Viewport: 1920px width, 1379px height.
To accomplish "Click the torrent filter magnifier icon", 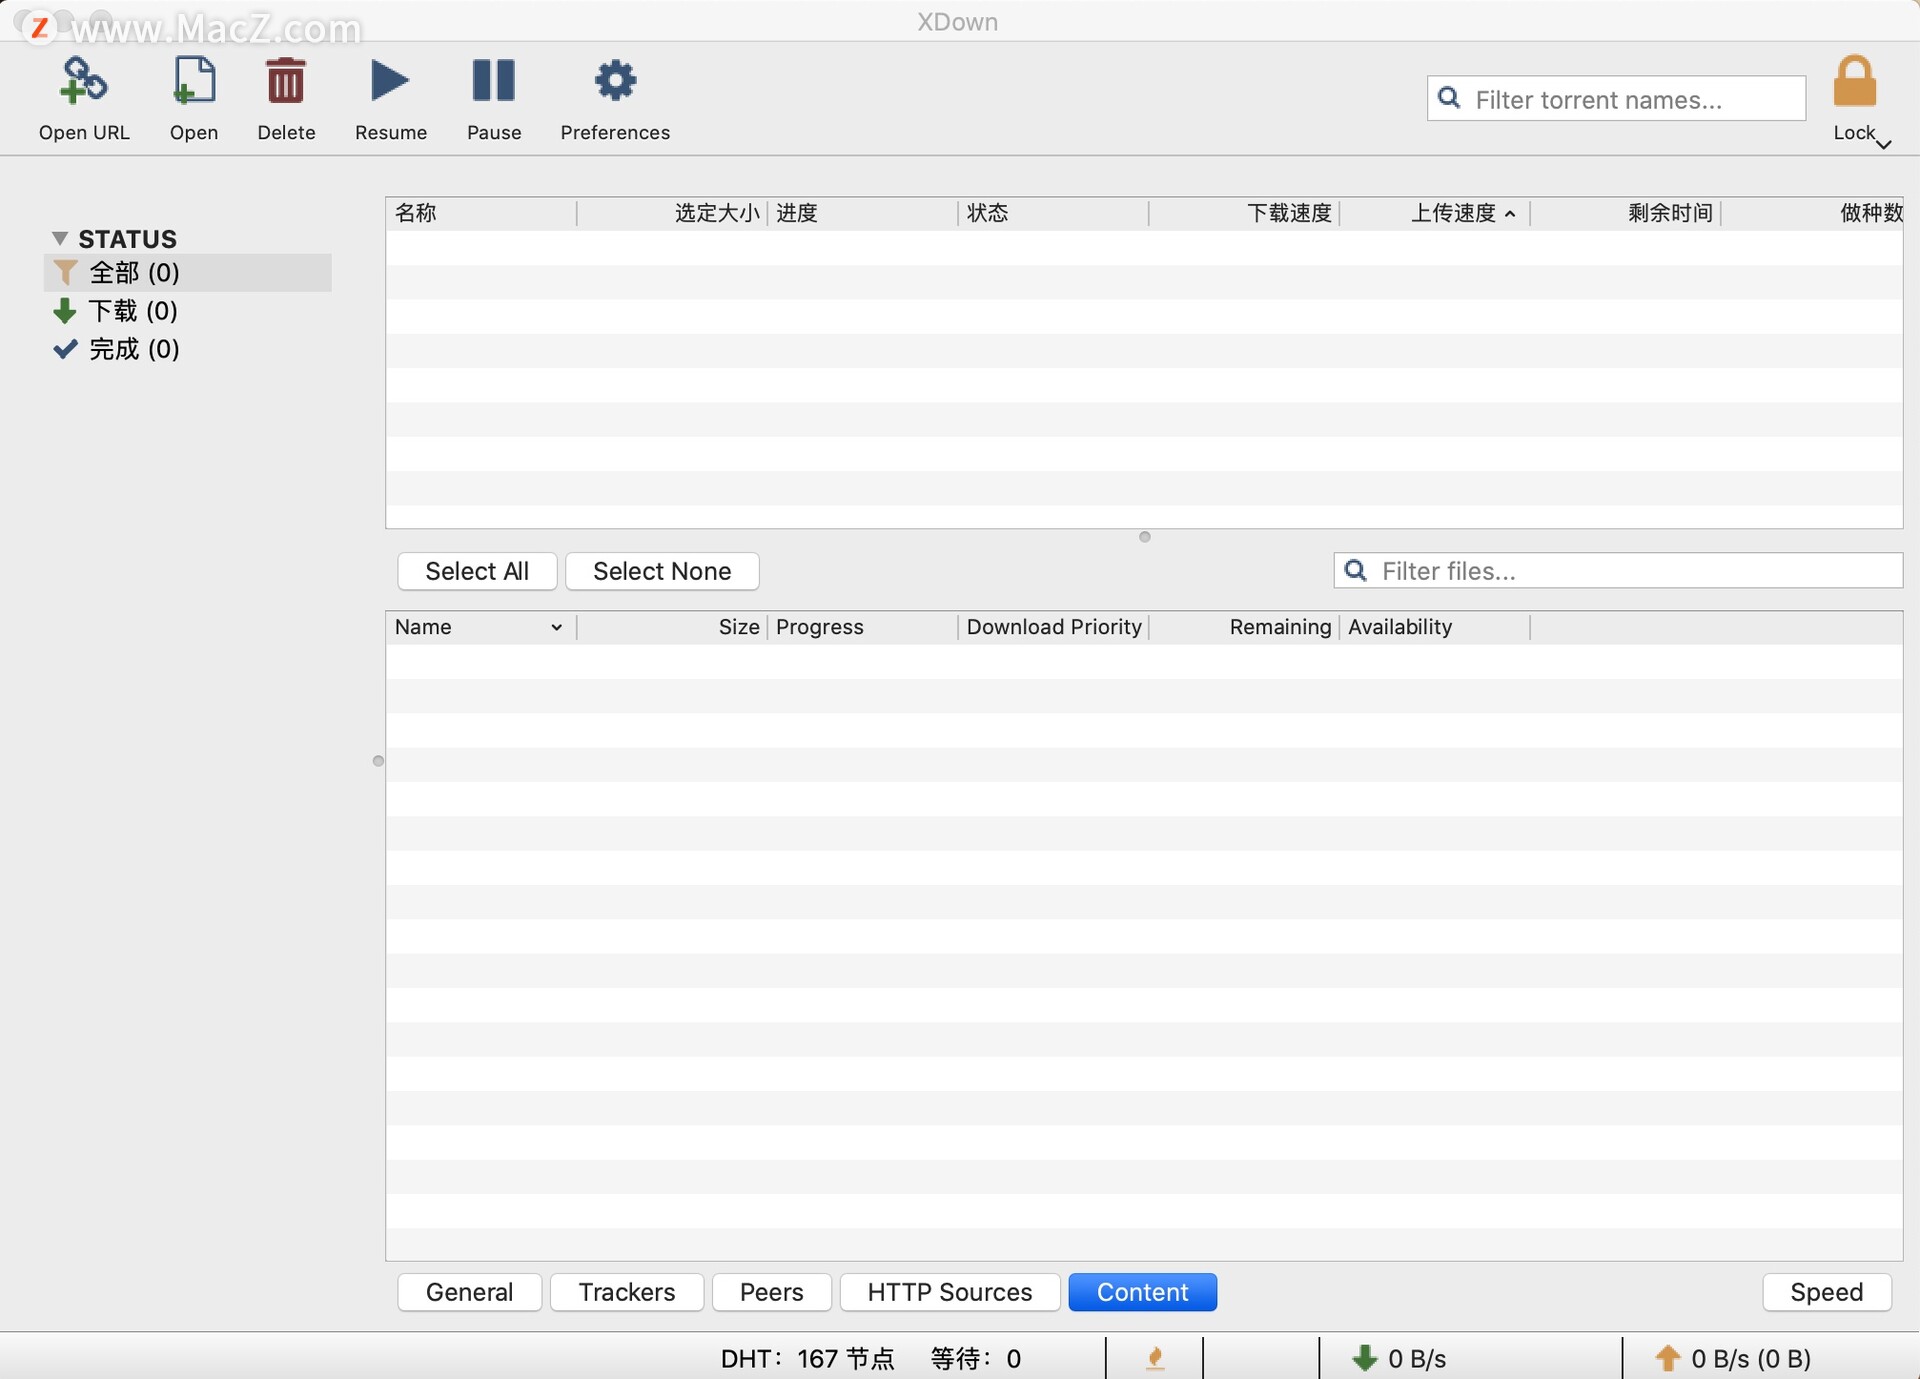I will coord(1449,98).
